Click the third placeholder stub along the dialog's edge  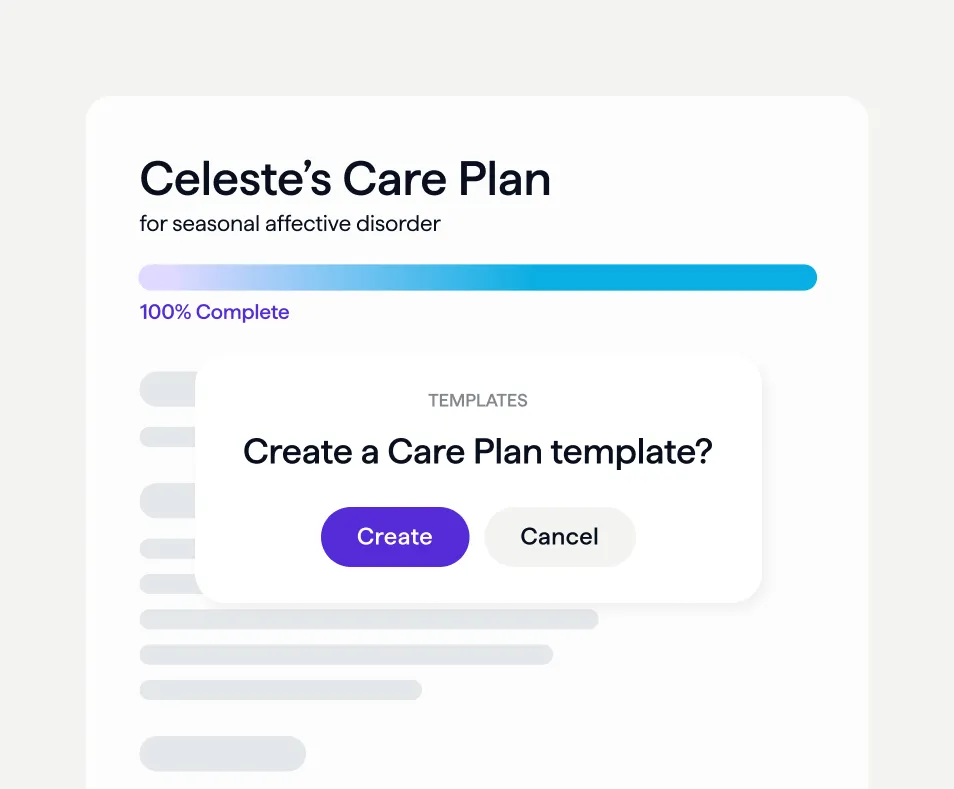click(x=168, y=500)
